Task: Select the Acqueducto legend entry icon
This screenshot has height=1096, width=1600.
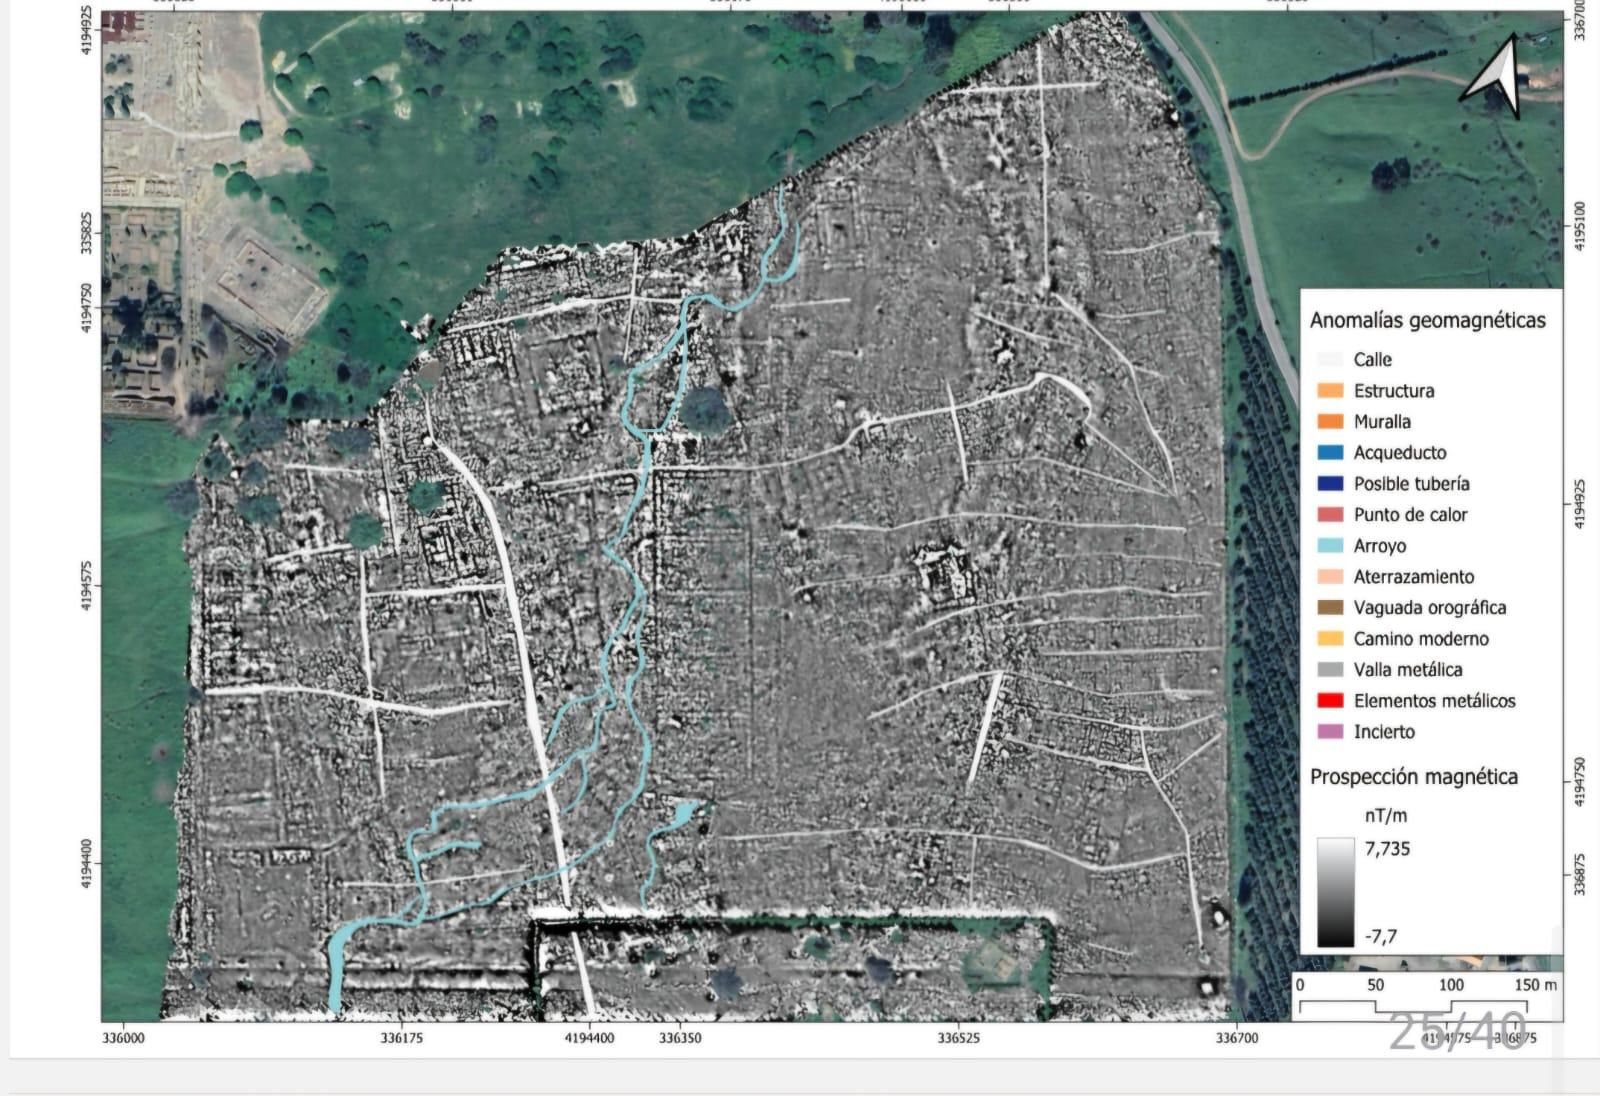Action: [1330, 452]
